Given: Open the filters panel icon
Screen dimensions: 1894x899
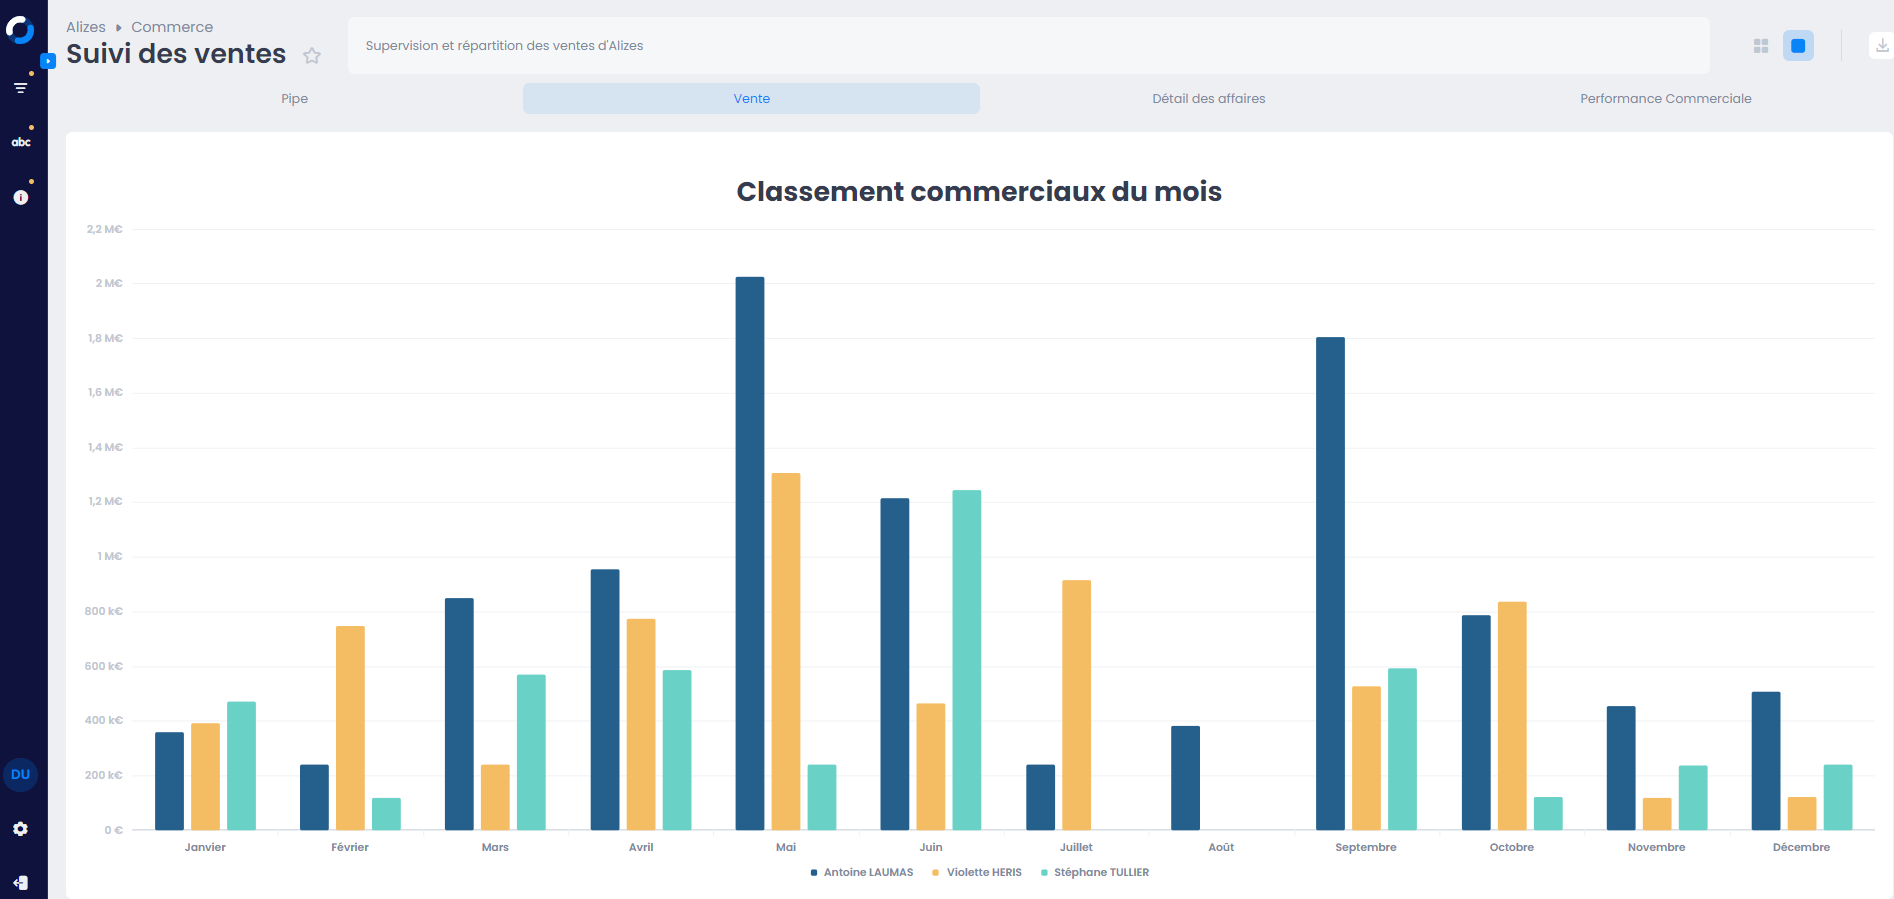Looking at the screenshot, I should pos(20,88).
